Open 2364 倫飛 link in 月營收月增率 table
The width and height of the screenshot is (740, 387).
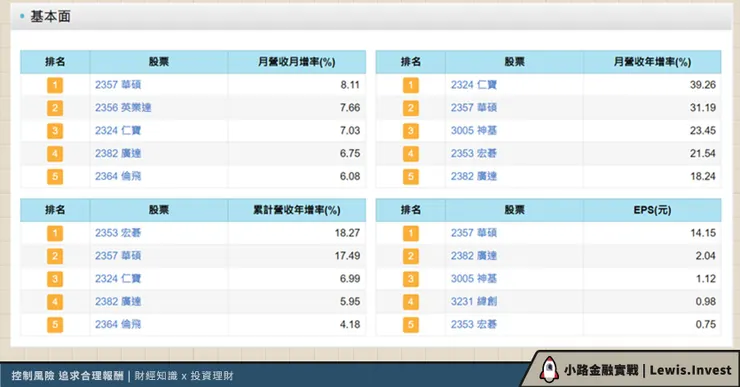118,177
